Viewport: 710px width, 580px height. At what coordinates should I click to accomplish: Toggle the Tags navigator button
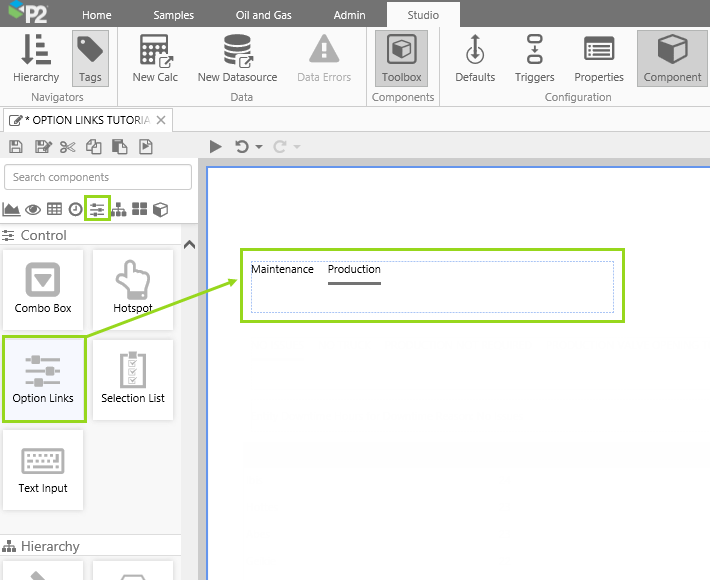pyautogui.click(x=90, y=58)
